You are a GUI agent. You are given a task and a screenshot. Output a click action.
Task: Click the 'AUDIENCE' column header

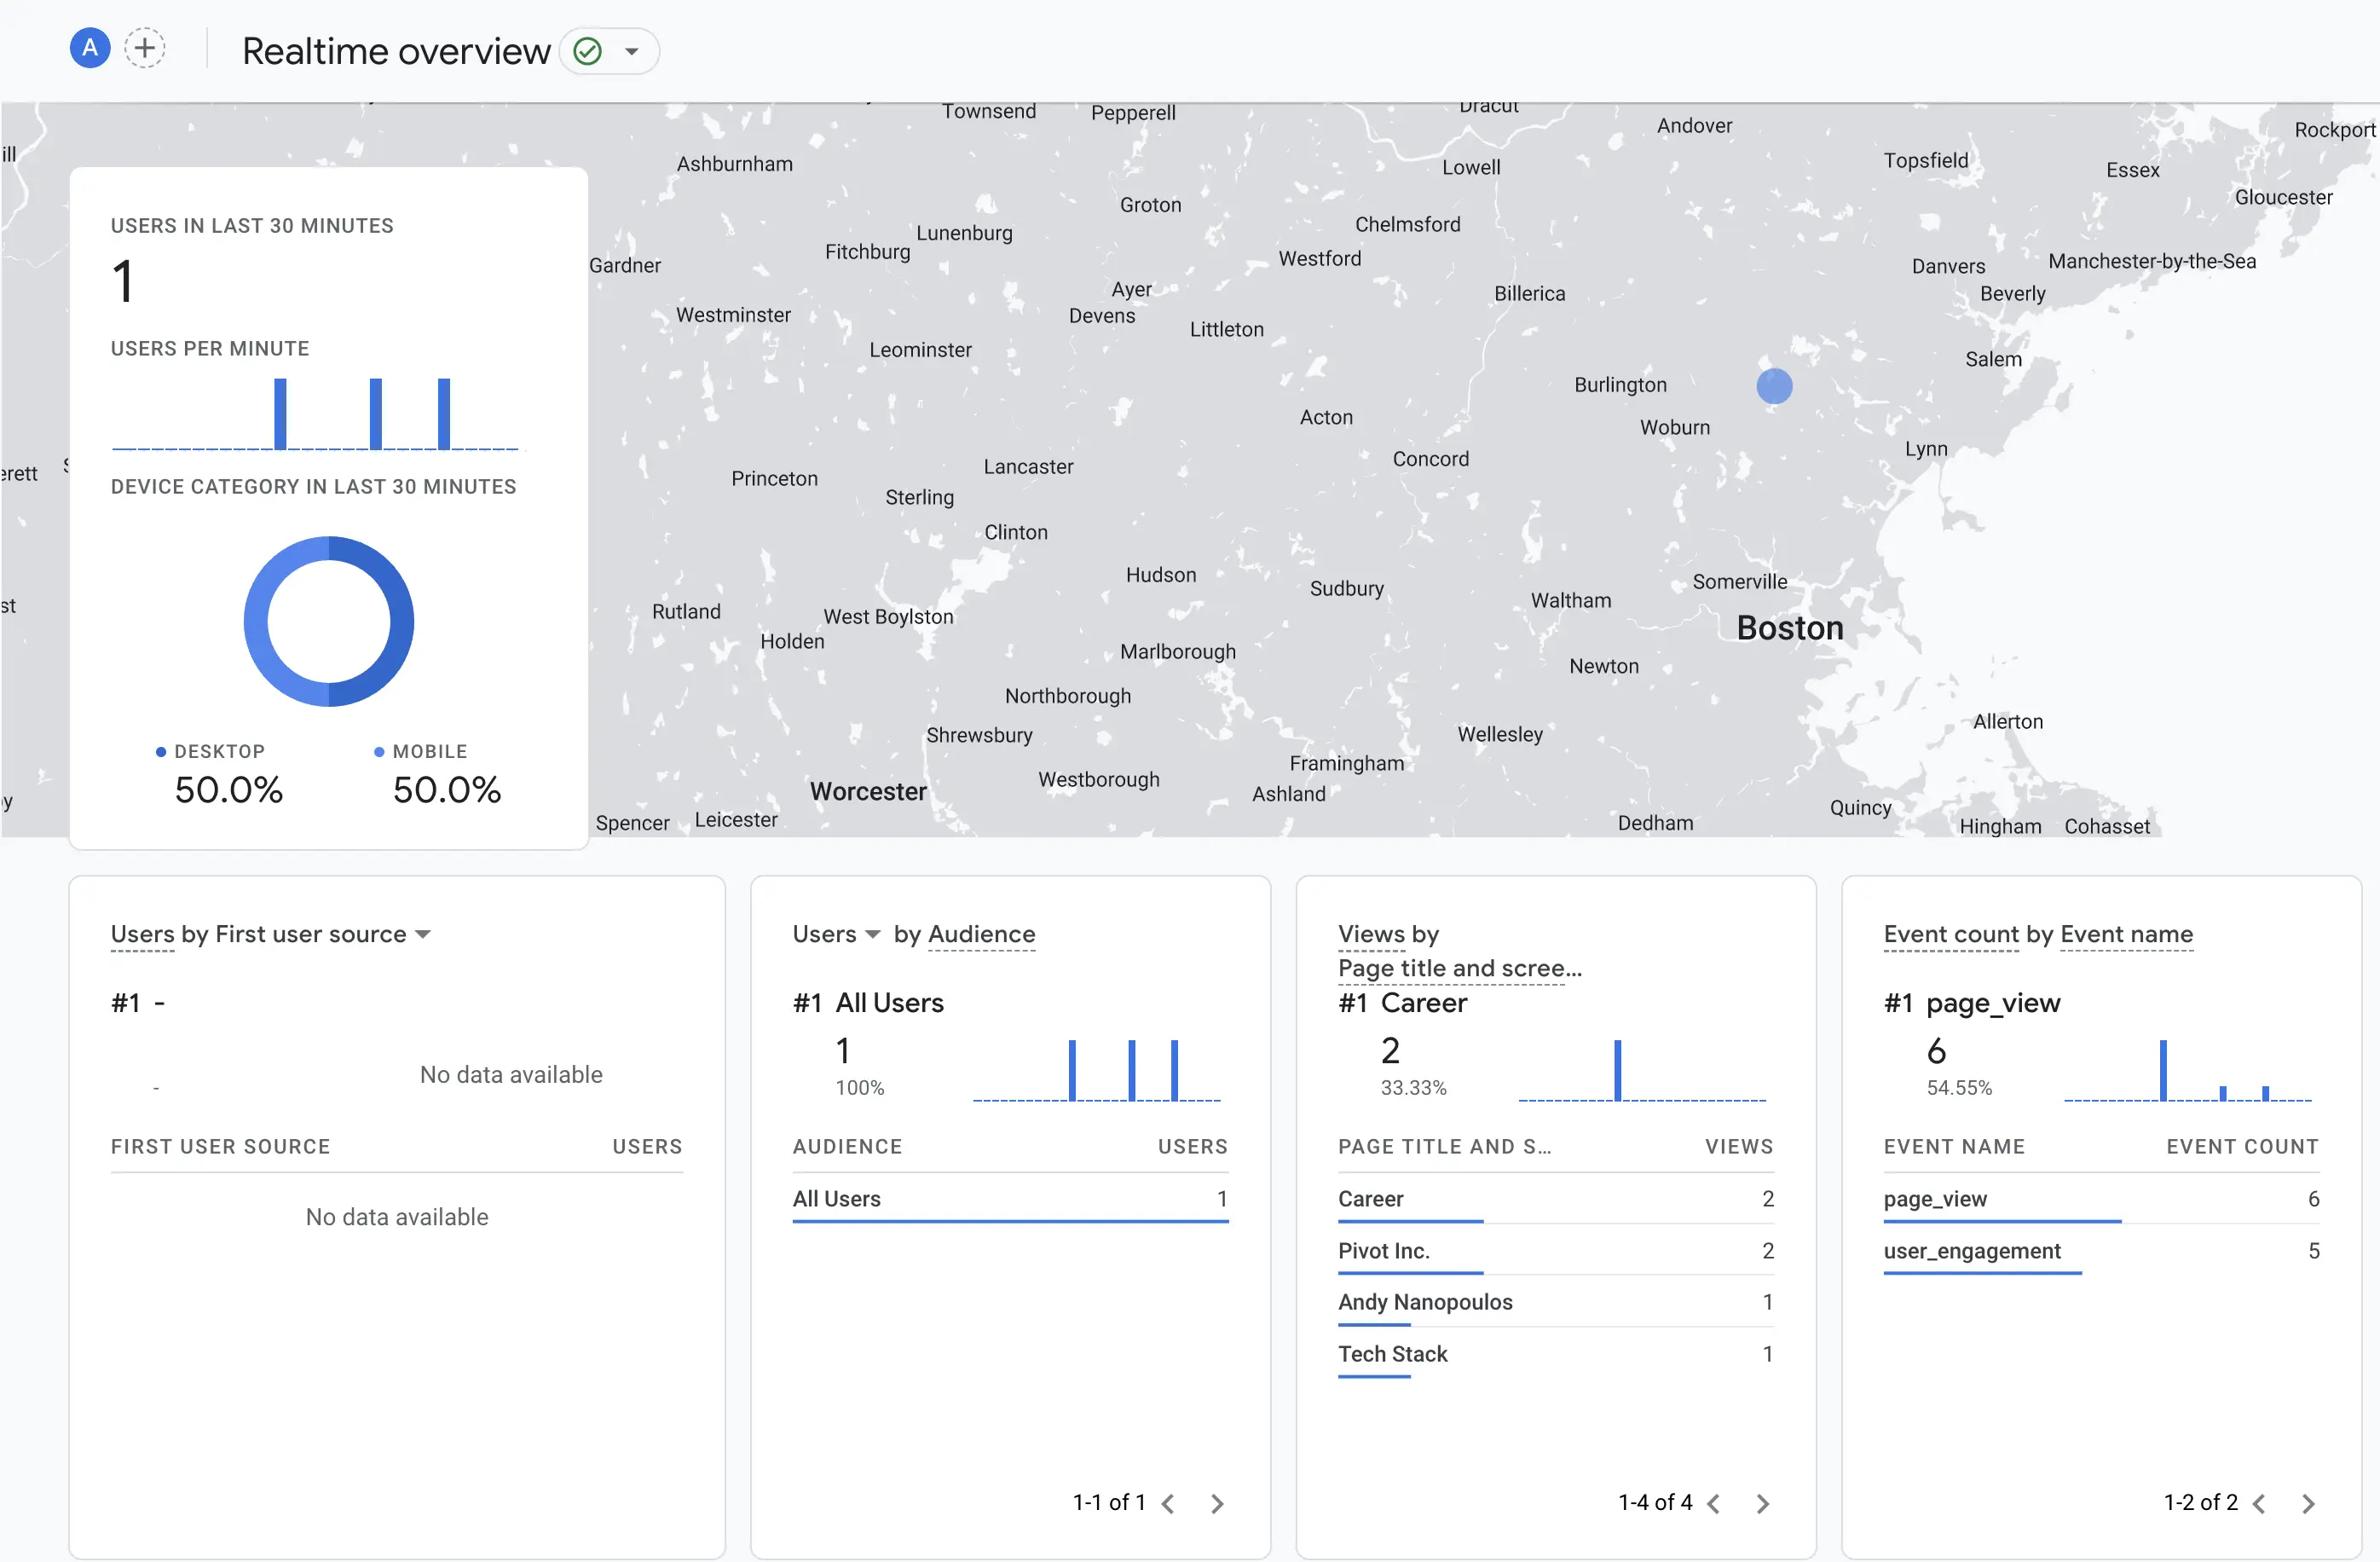[847, 1147]
